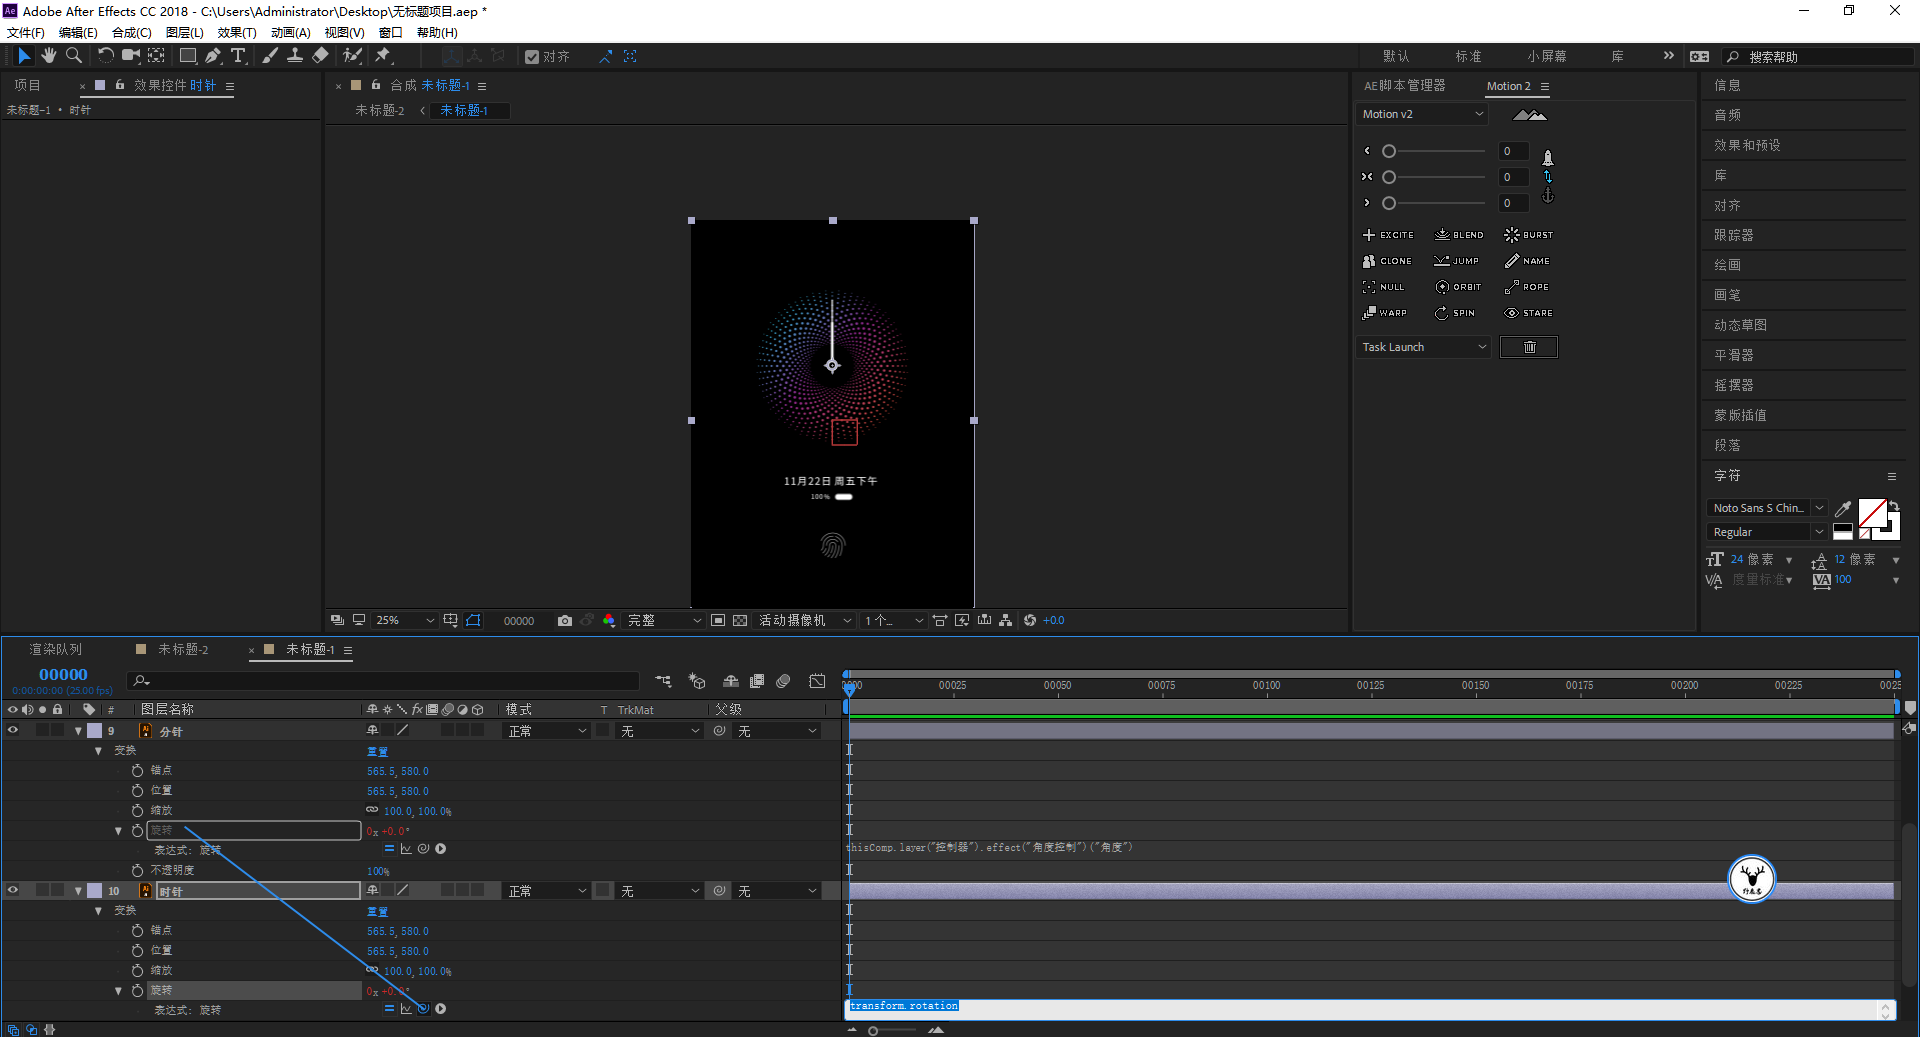Toggle visibility of the 时针 layer
Viewport: 1920px width, 1037px height.
tap(13, 891)
